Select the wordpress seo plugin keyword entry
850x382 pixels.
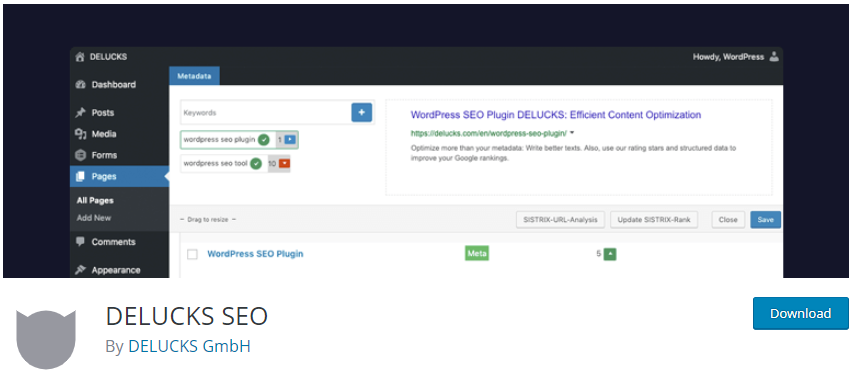pos(239,140)
